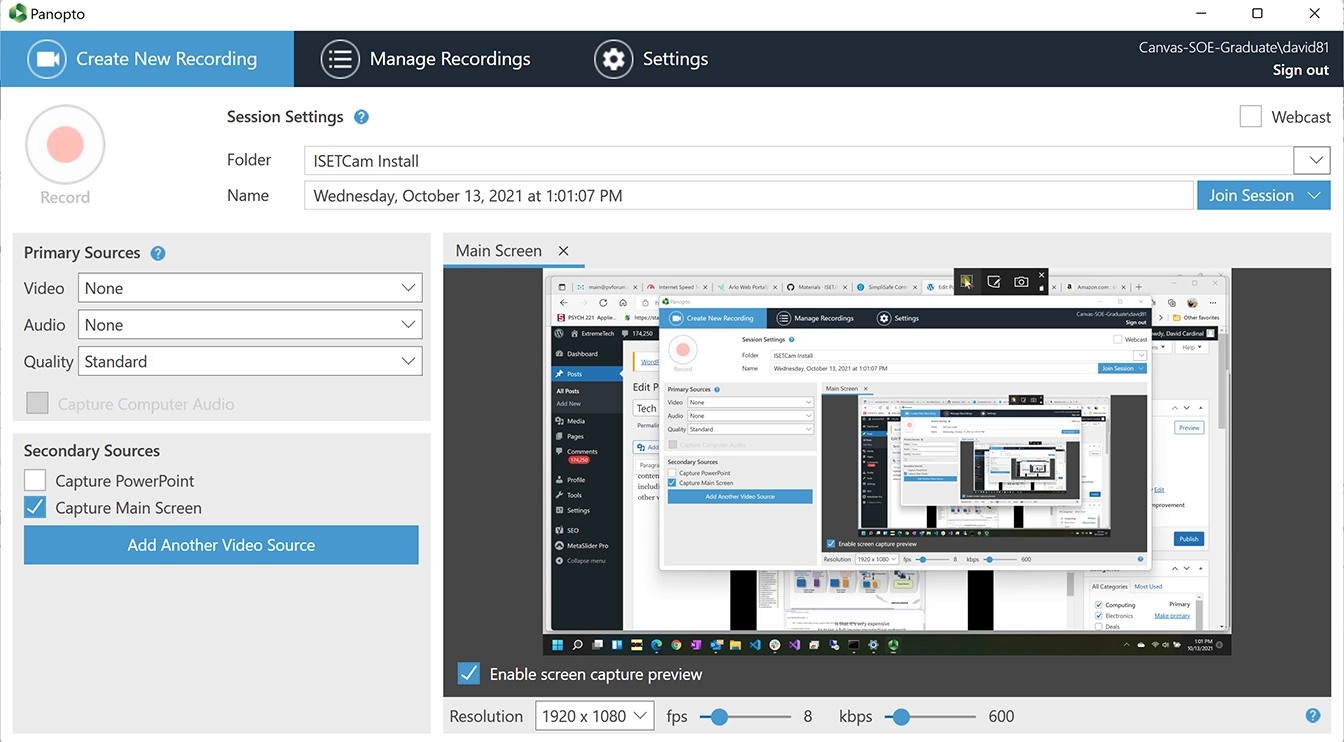Screen dimensions: 1344x742
Task: Expand the Folder dropdown arrow
Action: coord(1313,160)
